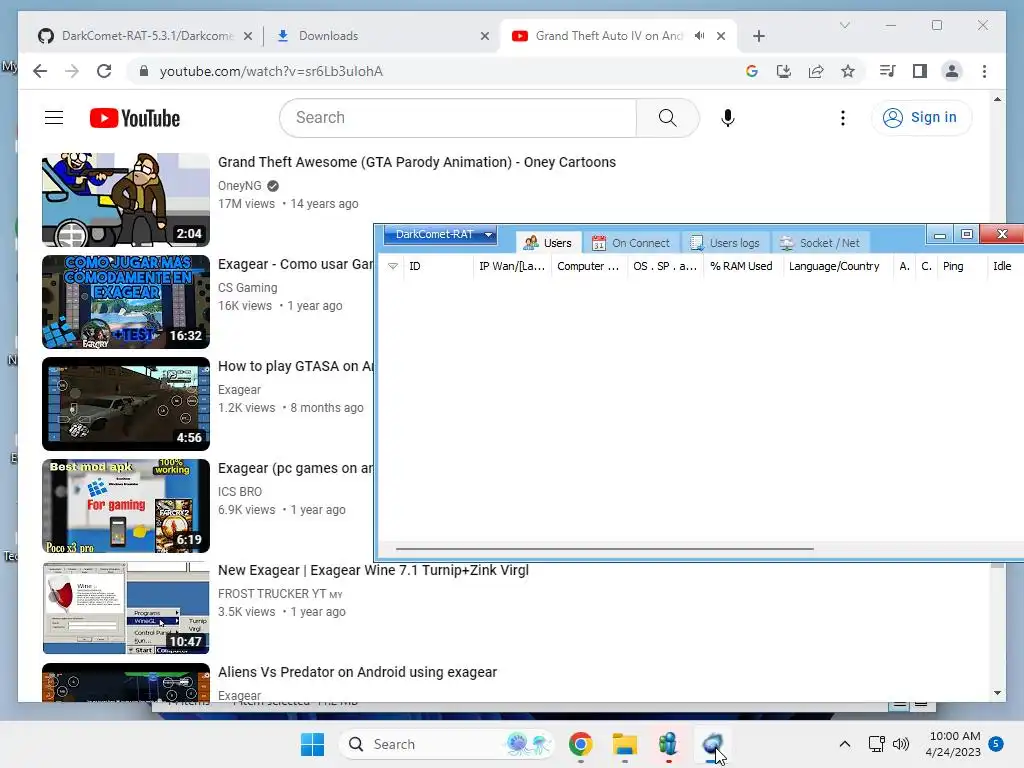This screenshot has height=768, width=1024.
Task: Sort by % RAM Used column
Action: coord(741,266)
